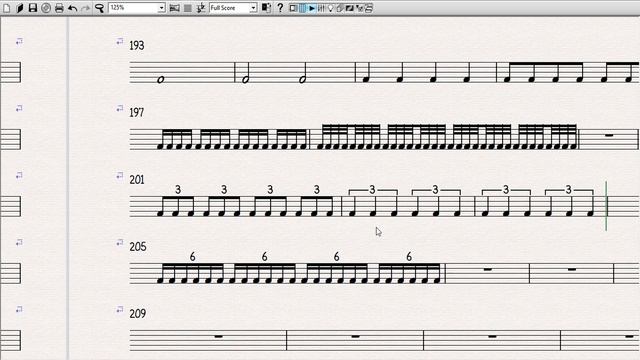640x360 pixels.
Task: Select the first whole rest in bar 206
Action: 487,269
